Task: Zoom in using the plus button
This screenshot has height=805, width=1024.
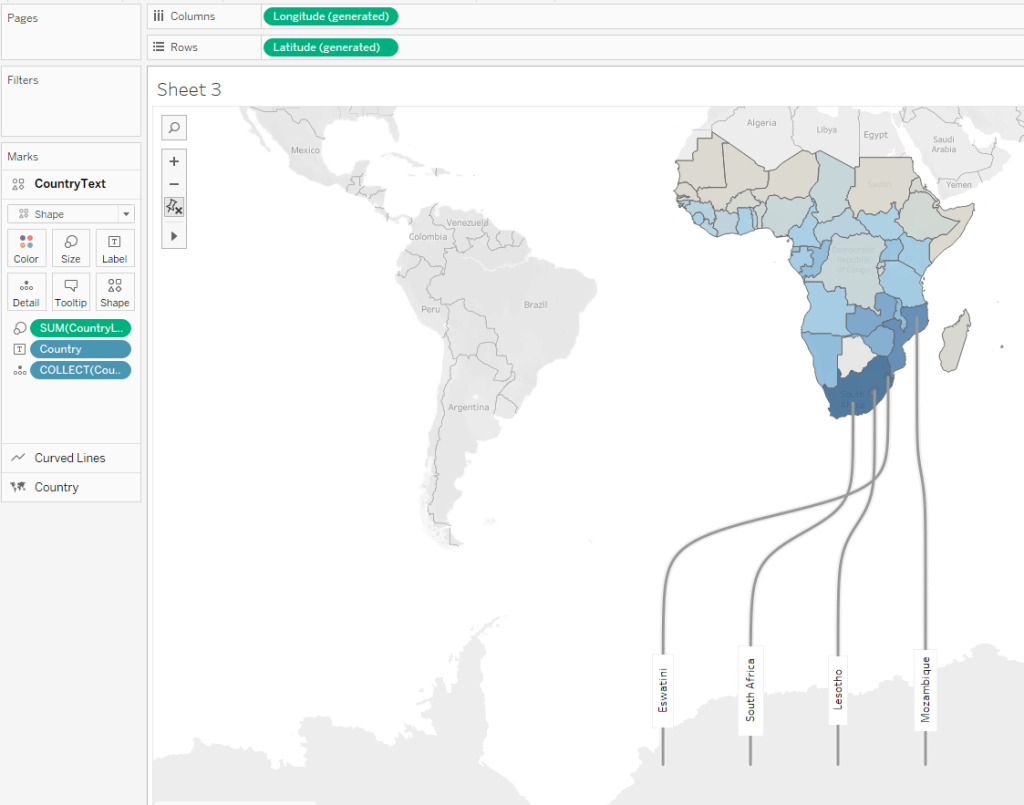Action: tap(174, 161)
